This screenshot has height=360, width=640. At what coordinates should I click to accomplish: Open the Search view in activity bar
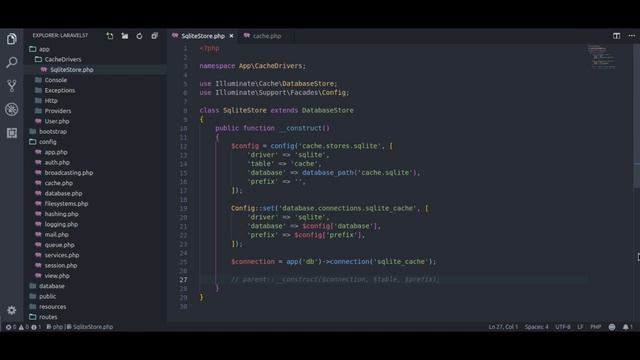click(12, 62)
